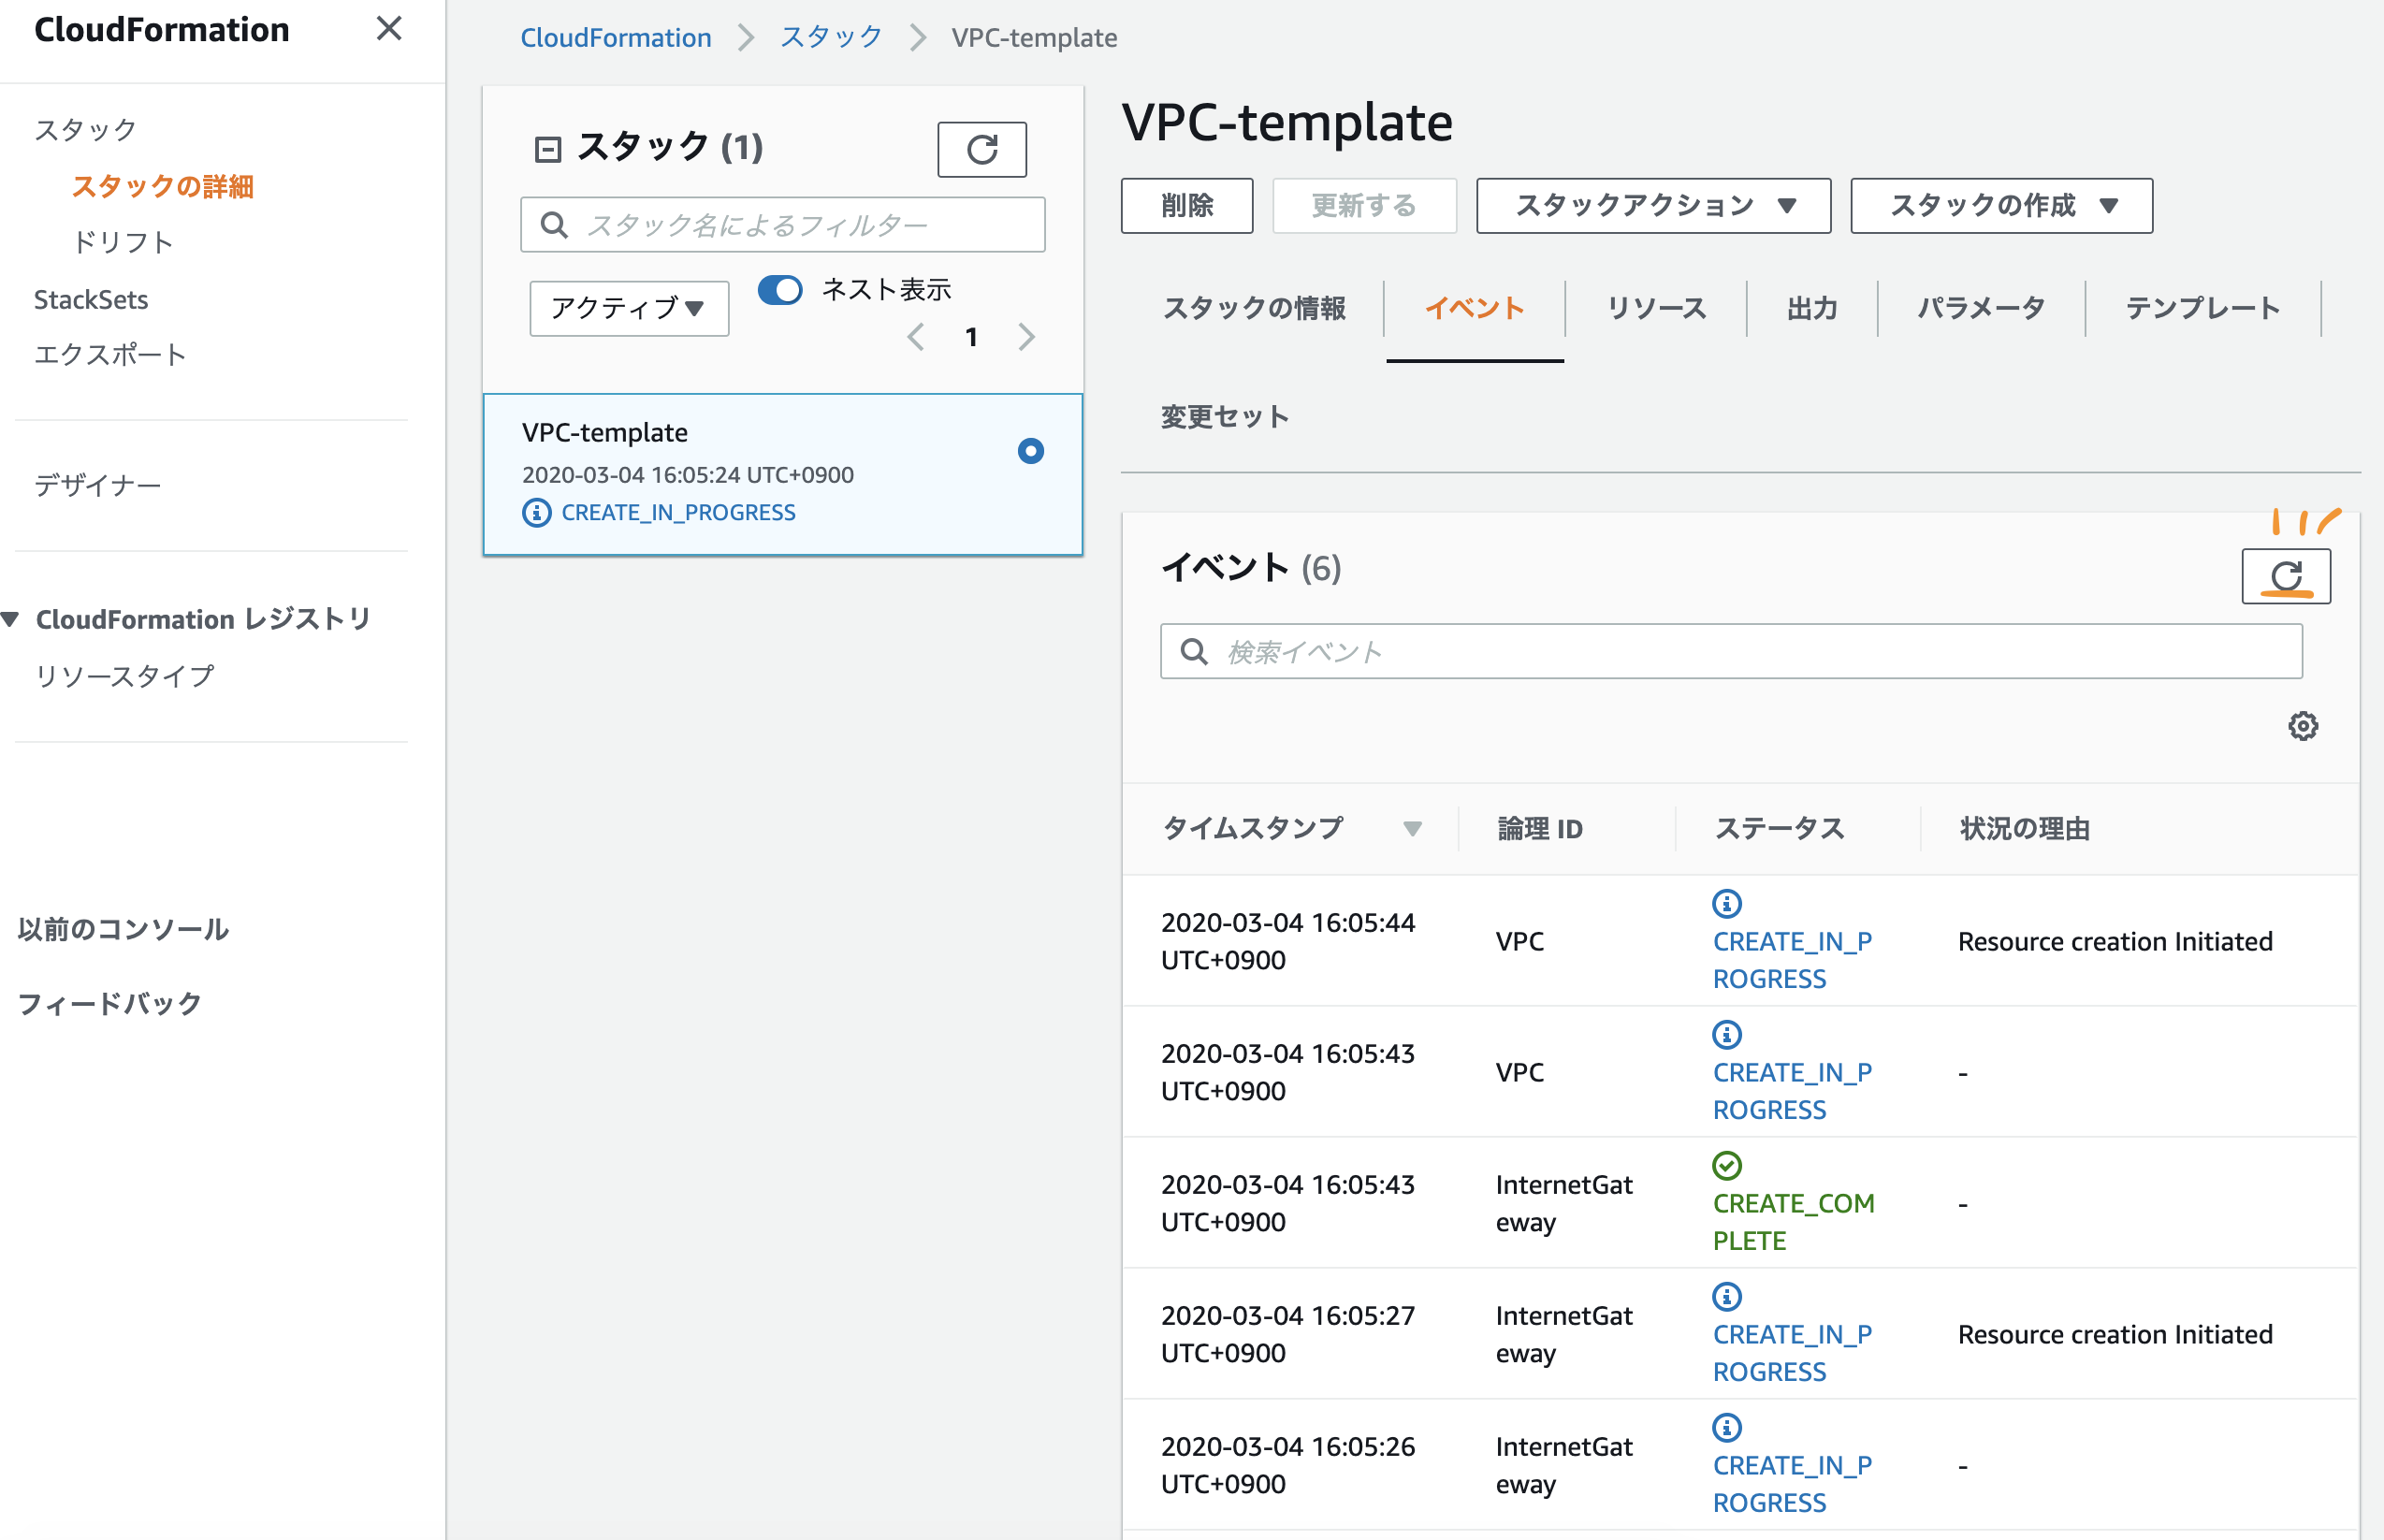Viewport: 2384px width, 1540px height.
Task: Click the status column header
Action: tap(1779, 829)
